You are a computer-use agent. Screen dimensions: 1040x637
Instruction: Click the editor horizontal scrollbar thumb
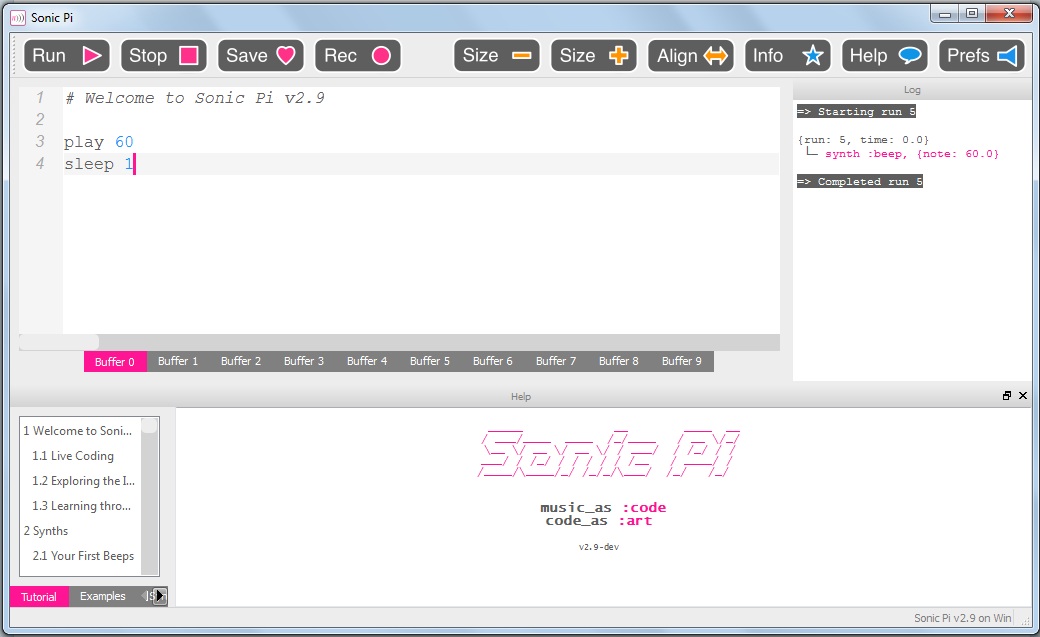[x=59, y=342]
